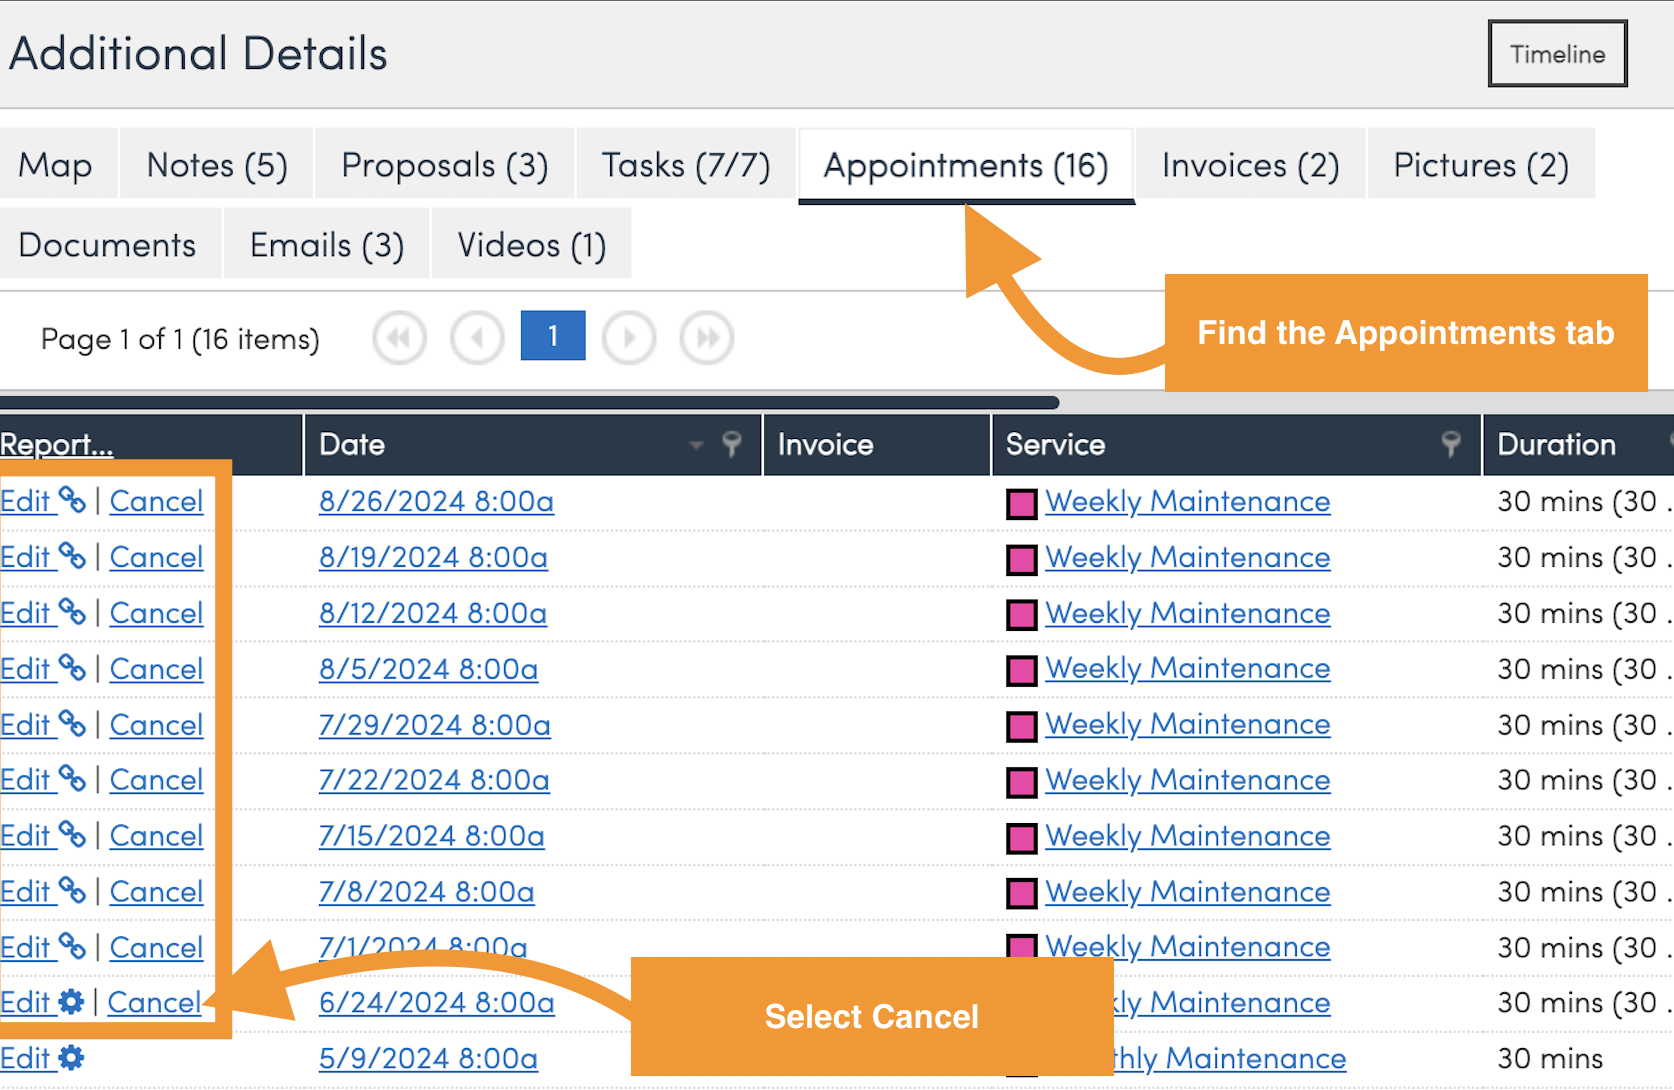Cancel the 8/19/2024 appointment

pos(156,557)
